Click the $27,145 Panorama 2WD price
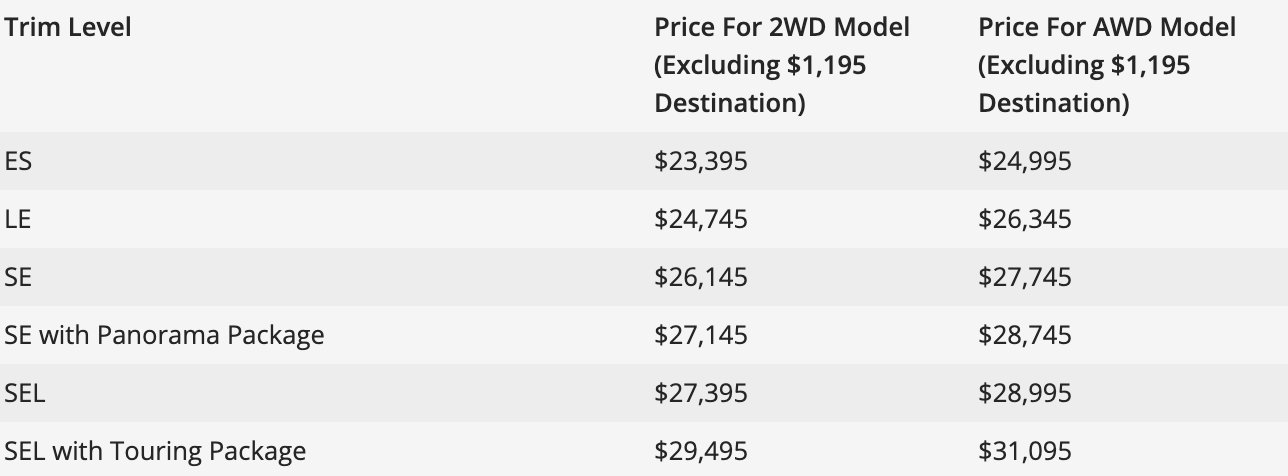Screen dimensions: 1288x476 (700, 335)
